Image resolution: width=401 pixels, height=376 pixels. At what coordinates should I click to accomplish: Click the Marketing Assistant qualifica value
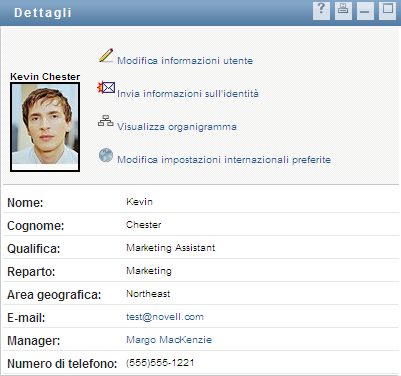(x=171, y=248)
